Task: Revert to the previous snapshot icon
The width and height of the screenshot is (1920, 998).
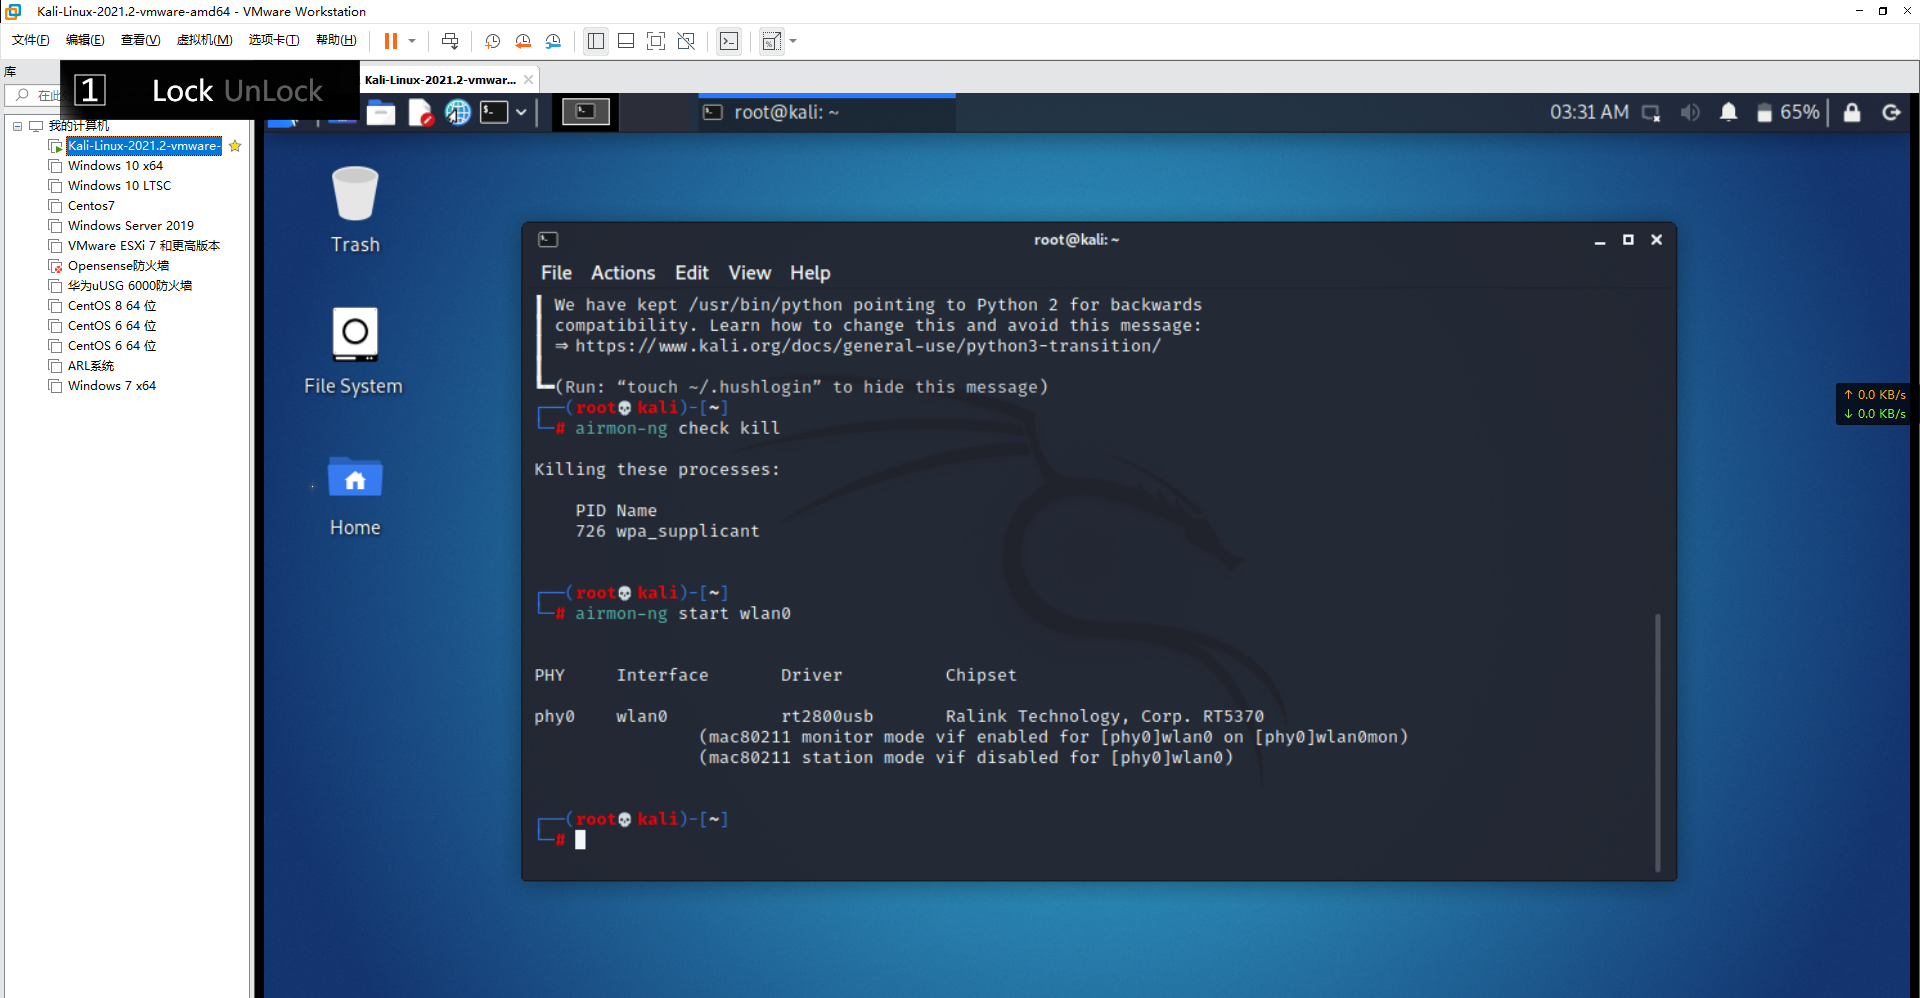Action: [x=523, y=41]
